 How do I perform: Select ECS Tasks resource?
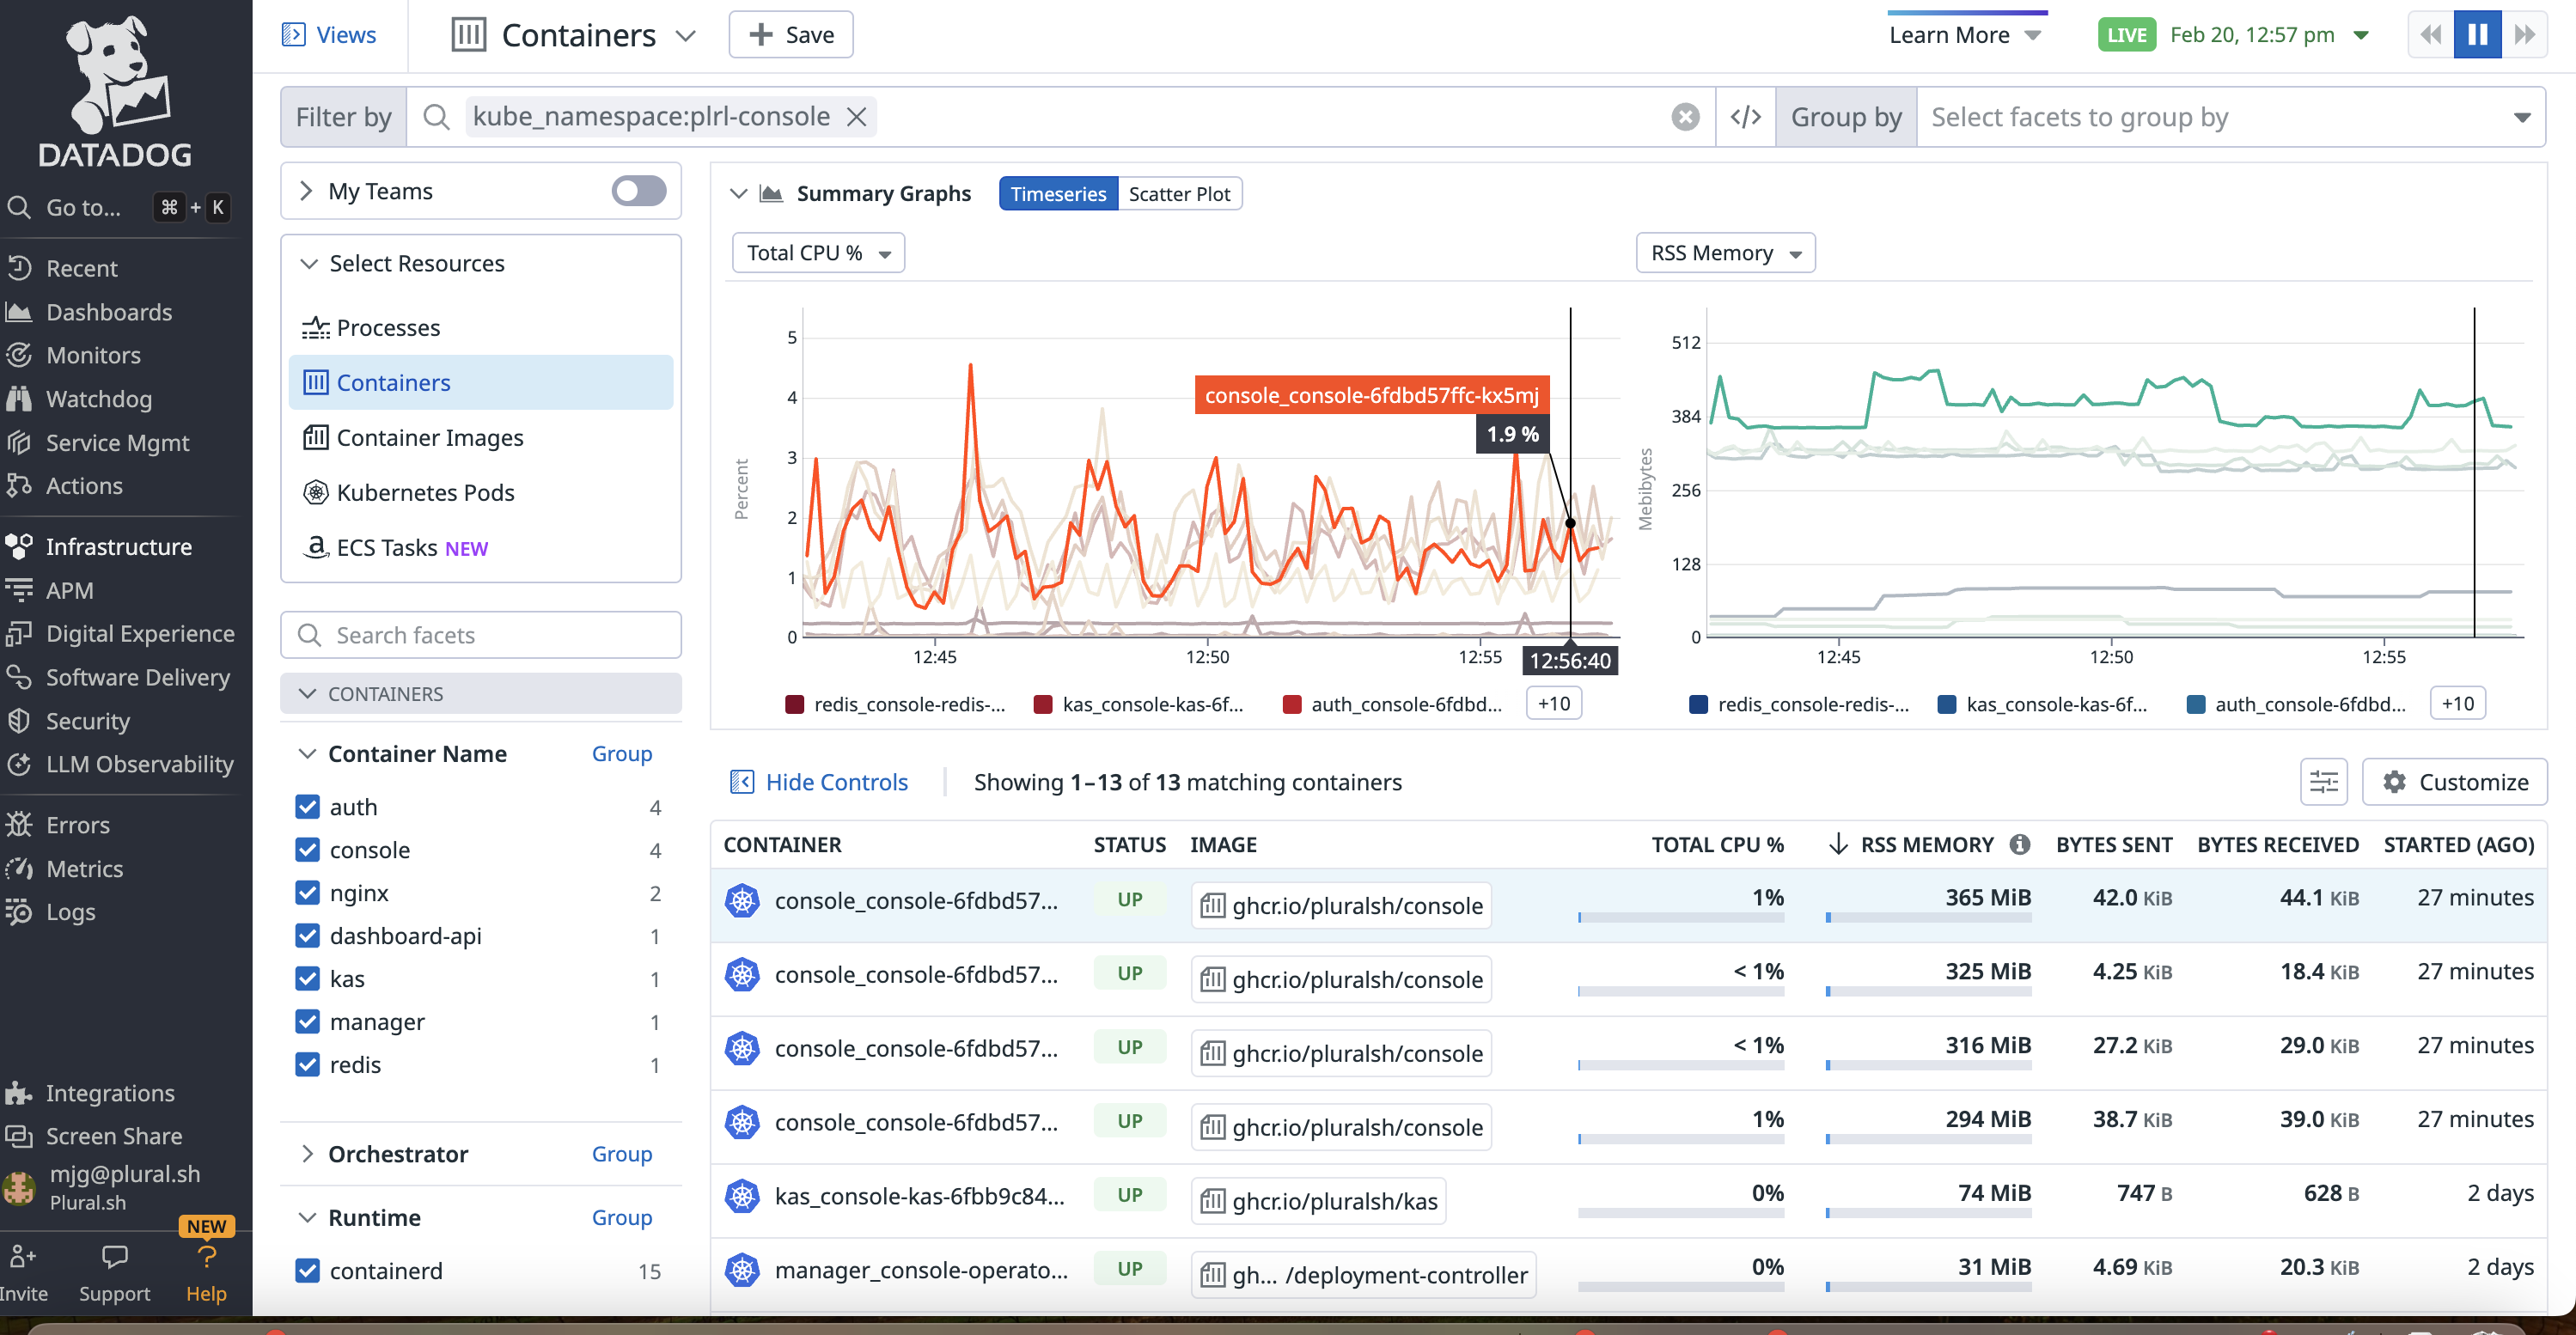coord(481,548)
